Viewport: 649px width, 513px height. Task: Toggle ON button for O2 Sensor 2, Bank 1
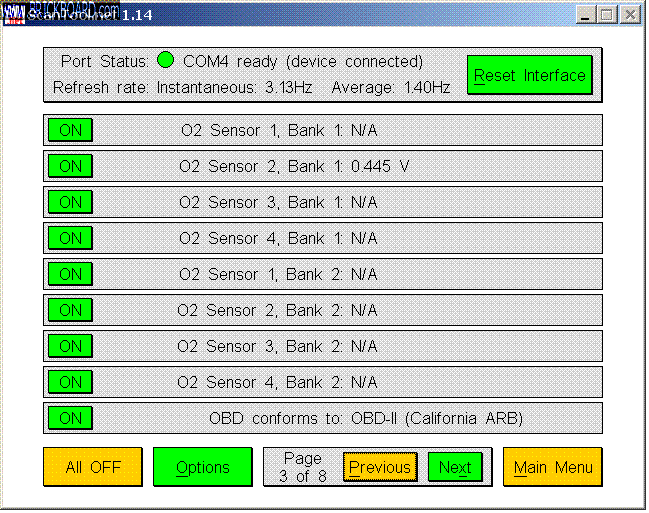pyautogui.click(x=70, y=166)
